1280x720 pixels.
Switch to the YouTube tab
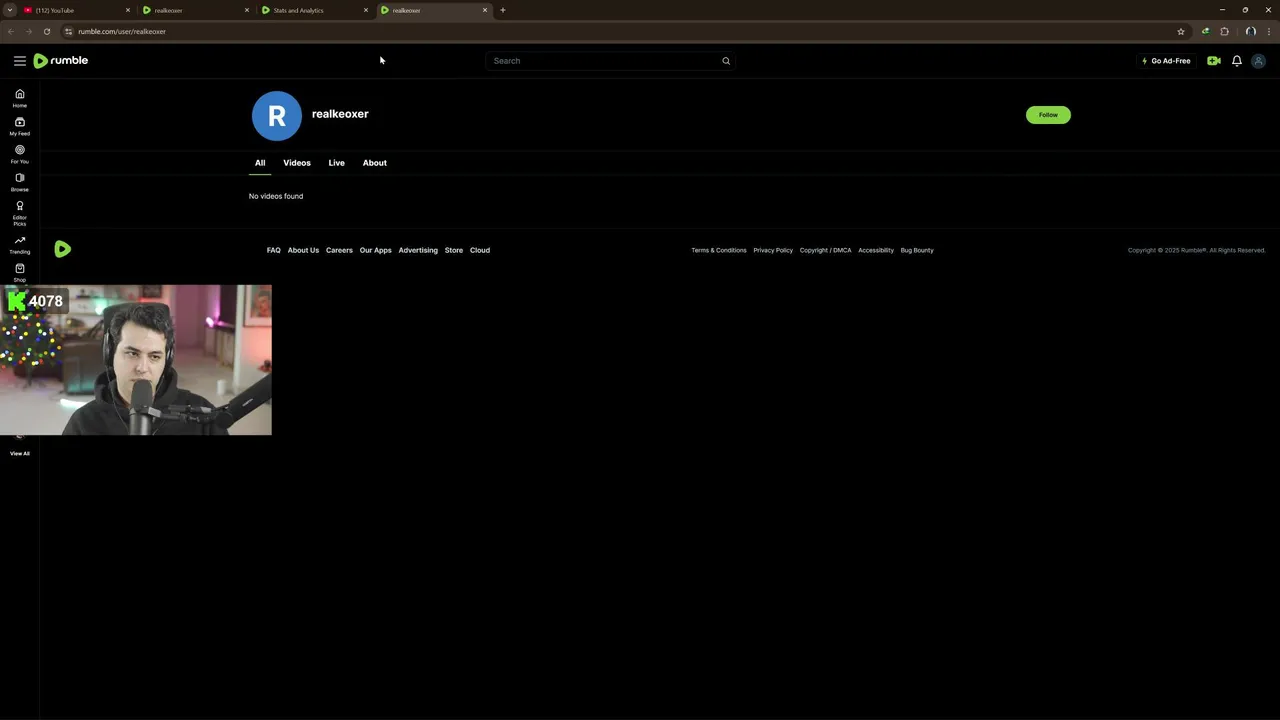77,10
